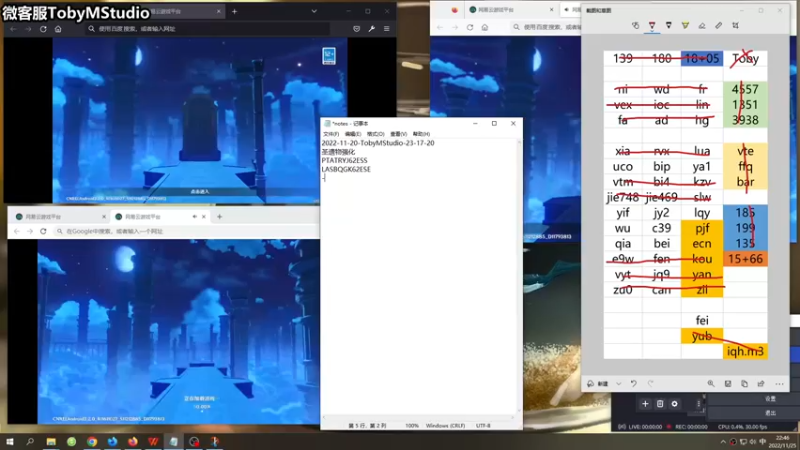Click the new snip button

point(597,384)
